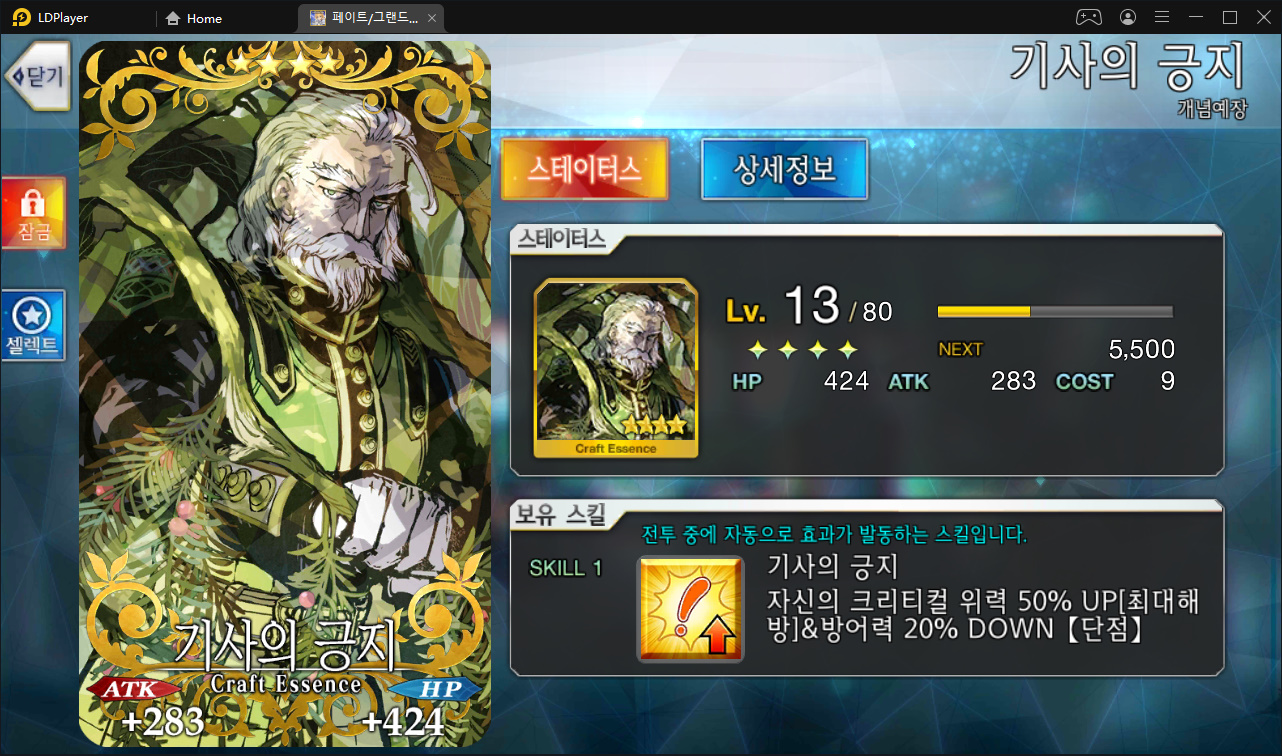Click the 닫기 close arrow button

point(37,76)
